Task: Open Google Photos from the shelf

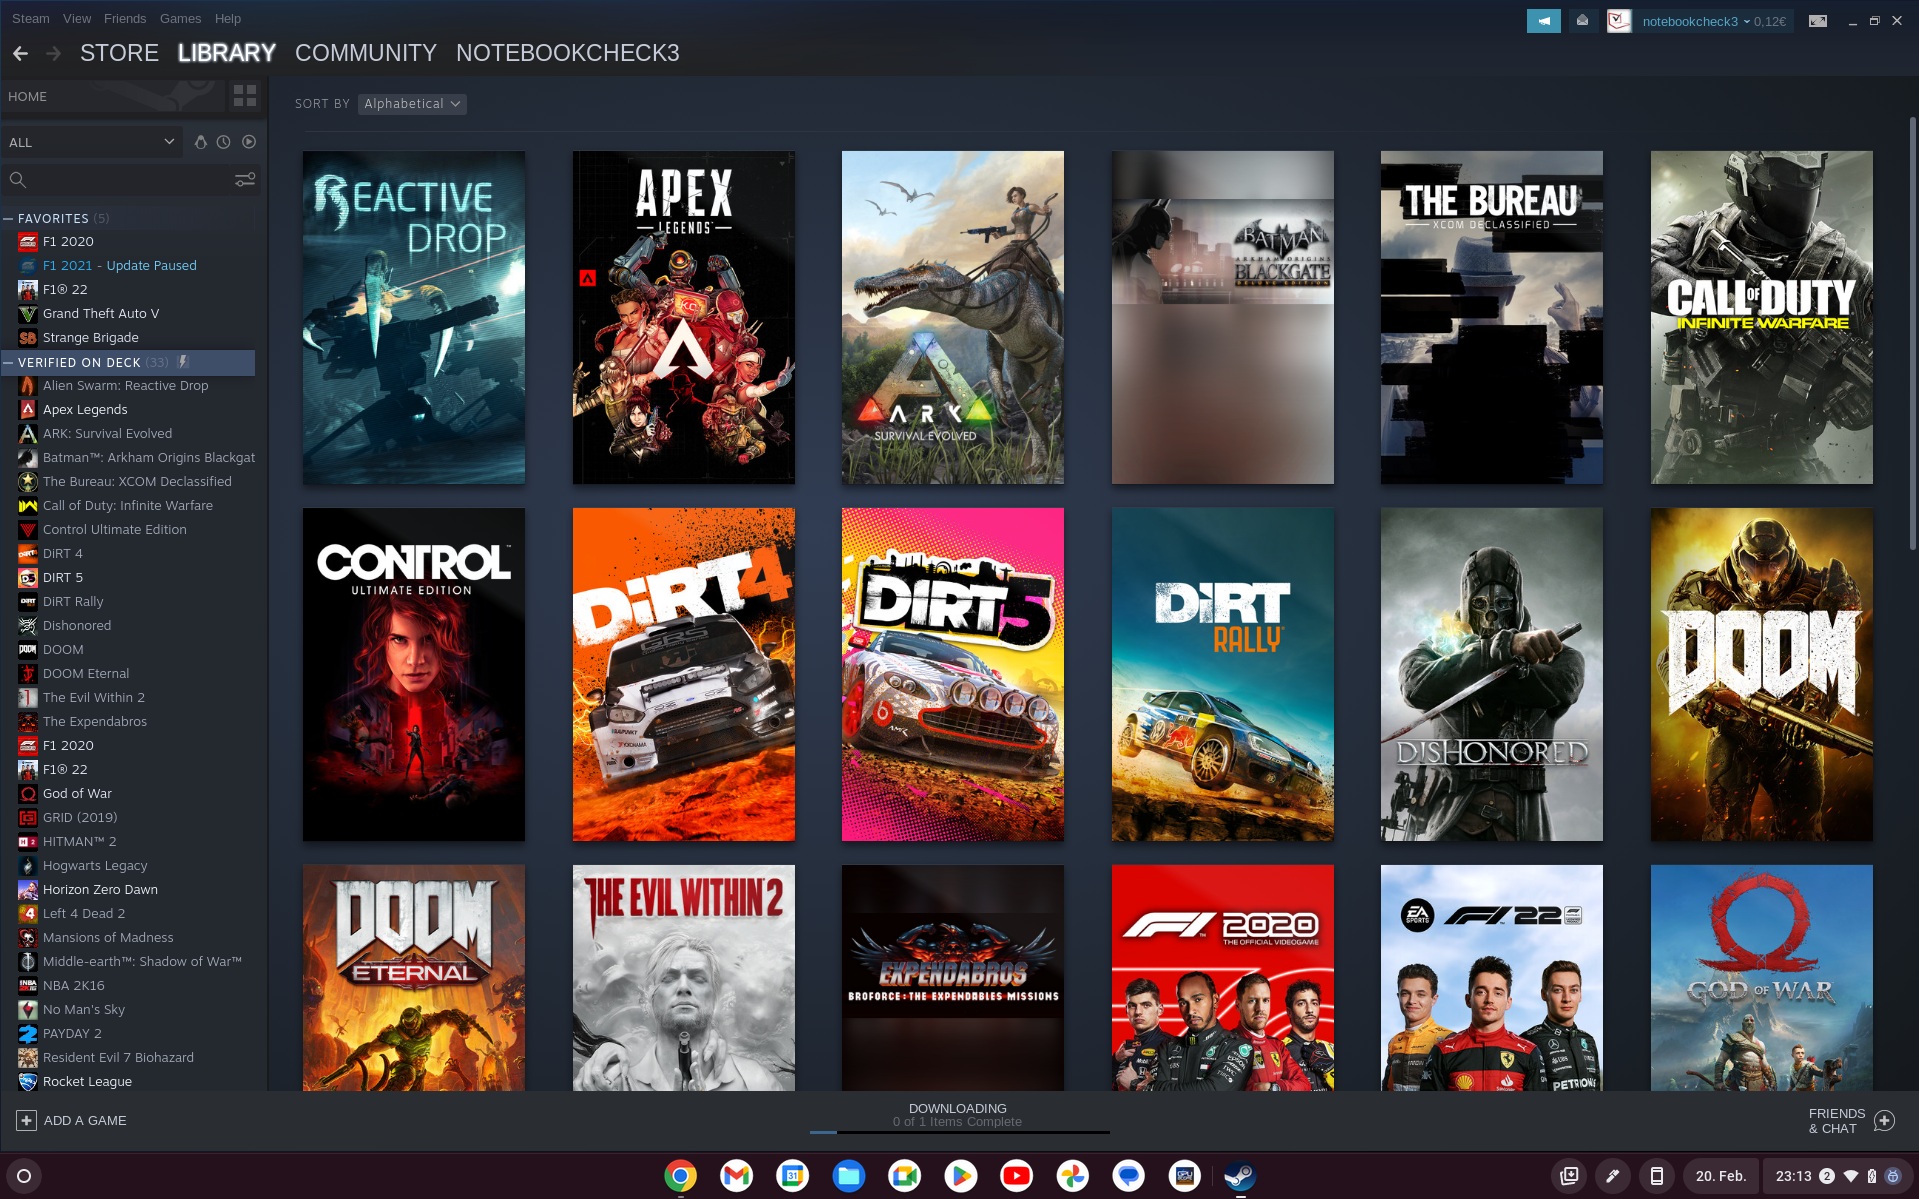Action: pyautogui.click(x=1072, y=1176)
